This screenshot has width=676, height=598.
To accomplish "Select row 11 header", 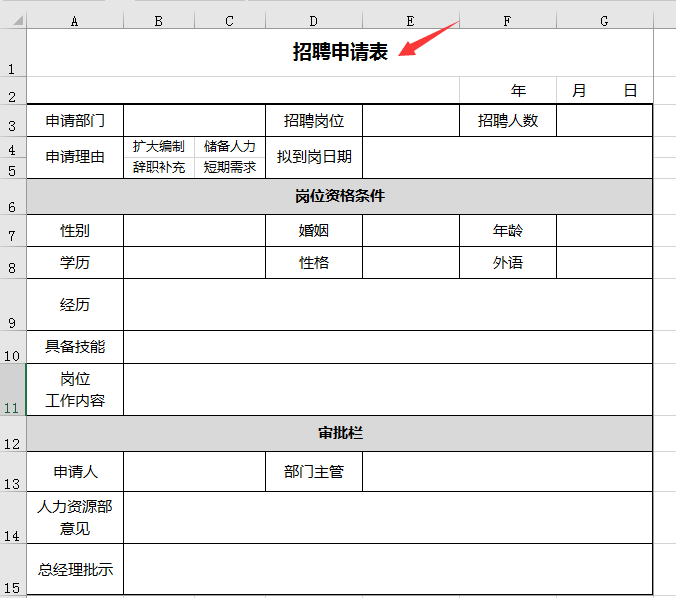I will point(13,389).
